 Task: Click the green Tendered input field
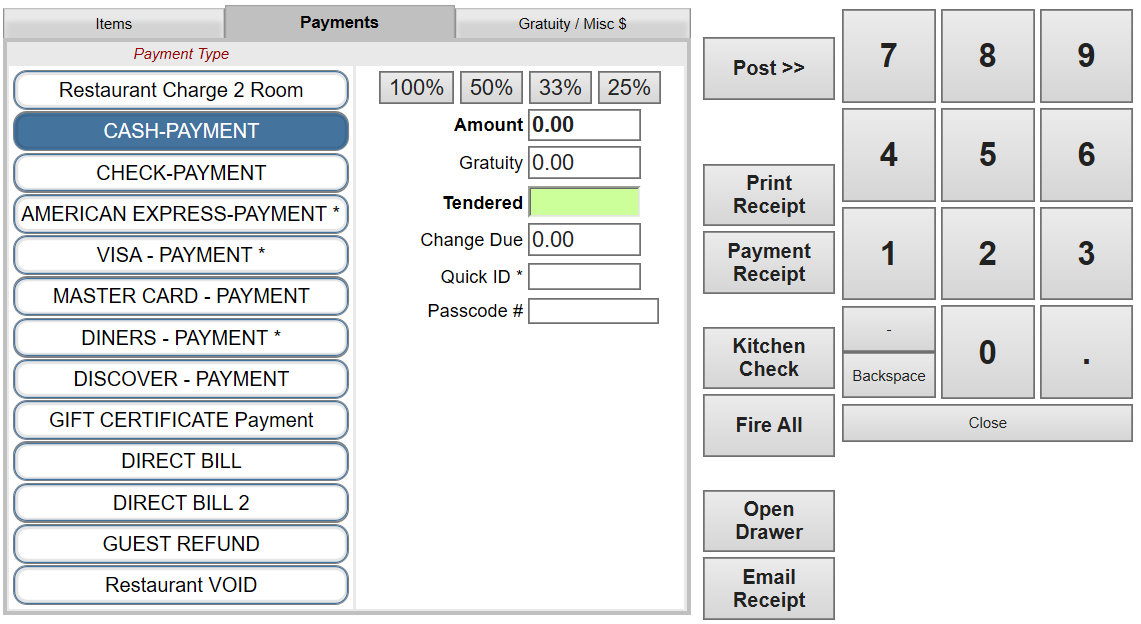coord(584,202)
